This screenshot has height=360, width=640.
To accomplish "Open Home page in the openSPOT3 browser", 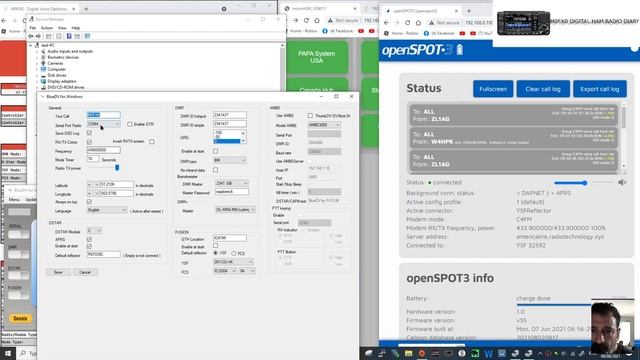I will tap(418, 23).
